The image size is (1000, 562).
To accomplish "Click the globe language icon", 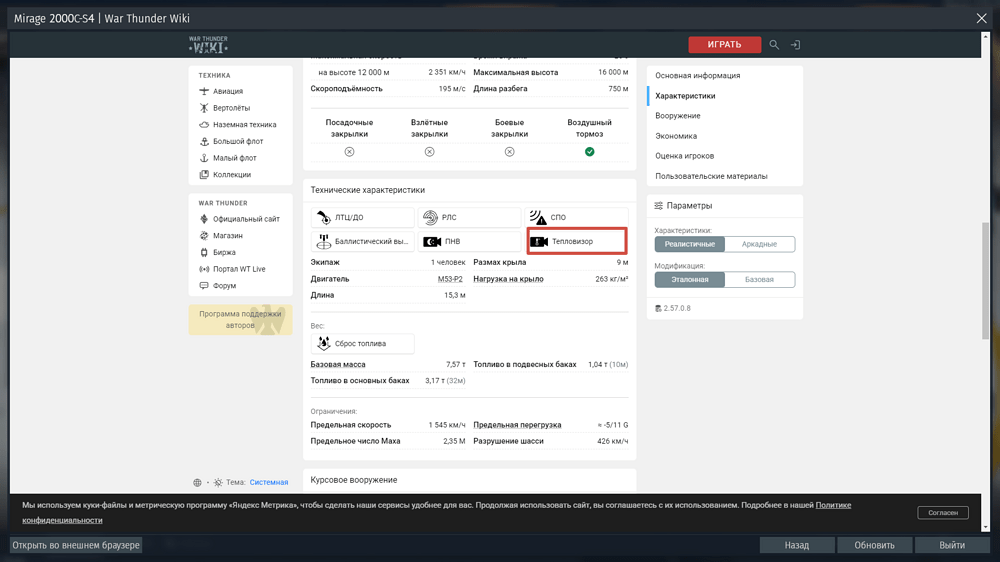I will click(x=197, y=482).
